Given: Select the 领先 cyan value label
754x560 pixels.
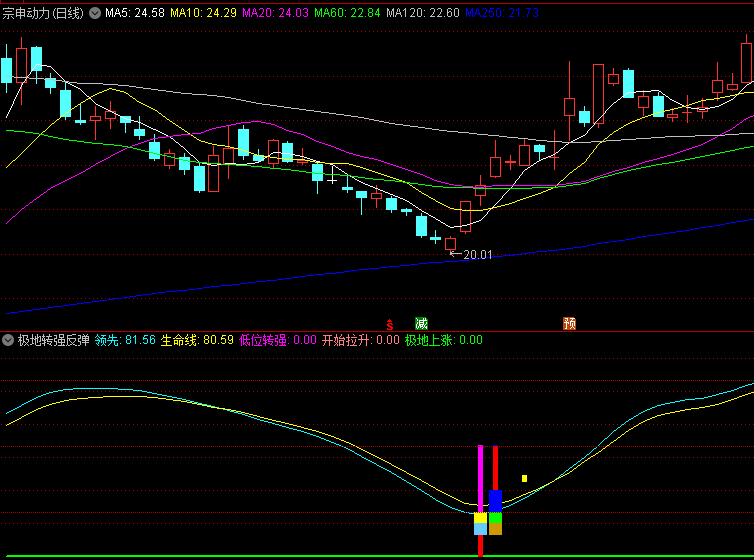Looking at the screenshot, I should coord(125,340).
